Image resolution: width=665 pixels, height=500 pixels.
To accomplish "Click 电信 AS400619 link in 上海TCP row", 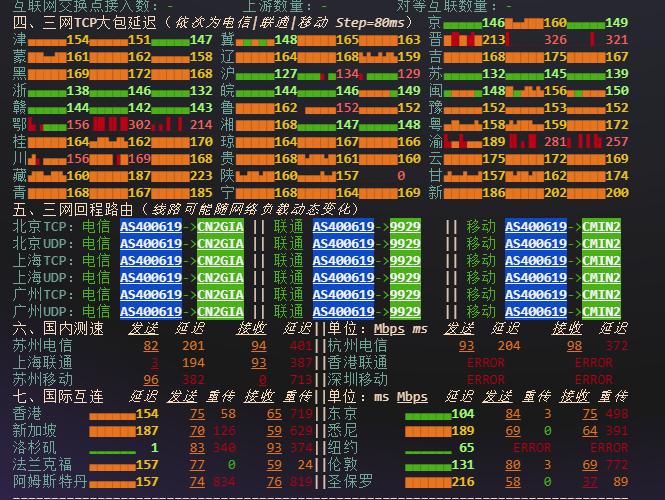I will [x=151, y=261].
